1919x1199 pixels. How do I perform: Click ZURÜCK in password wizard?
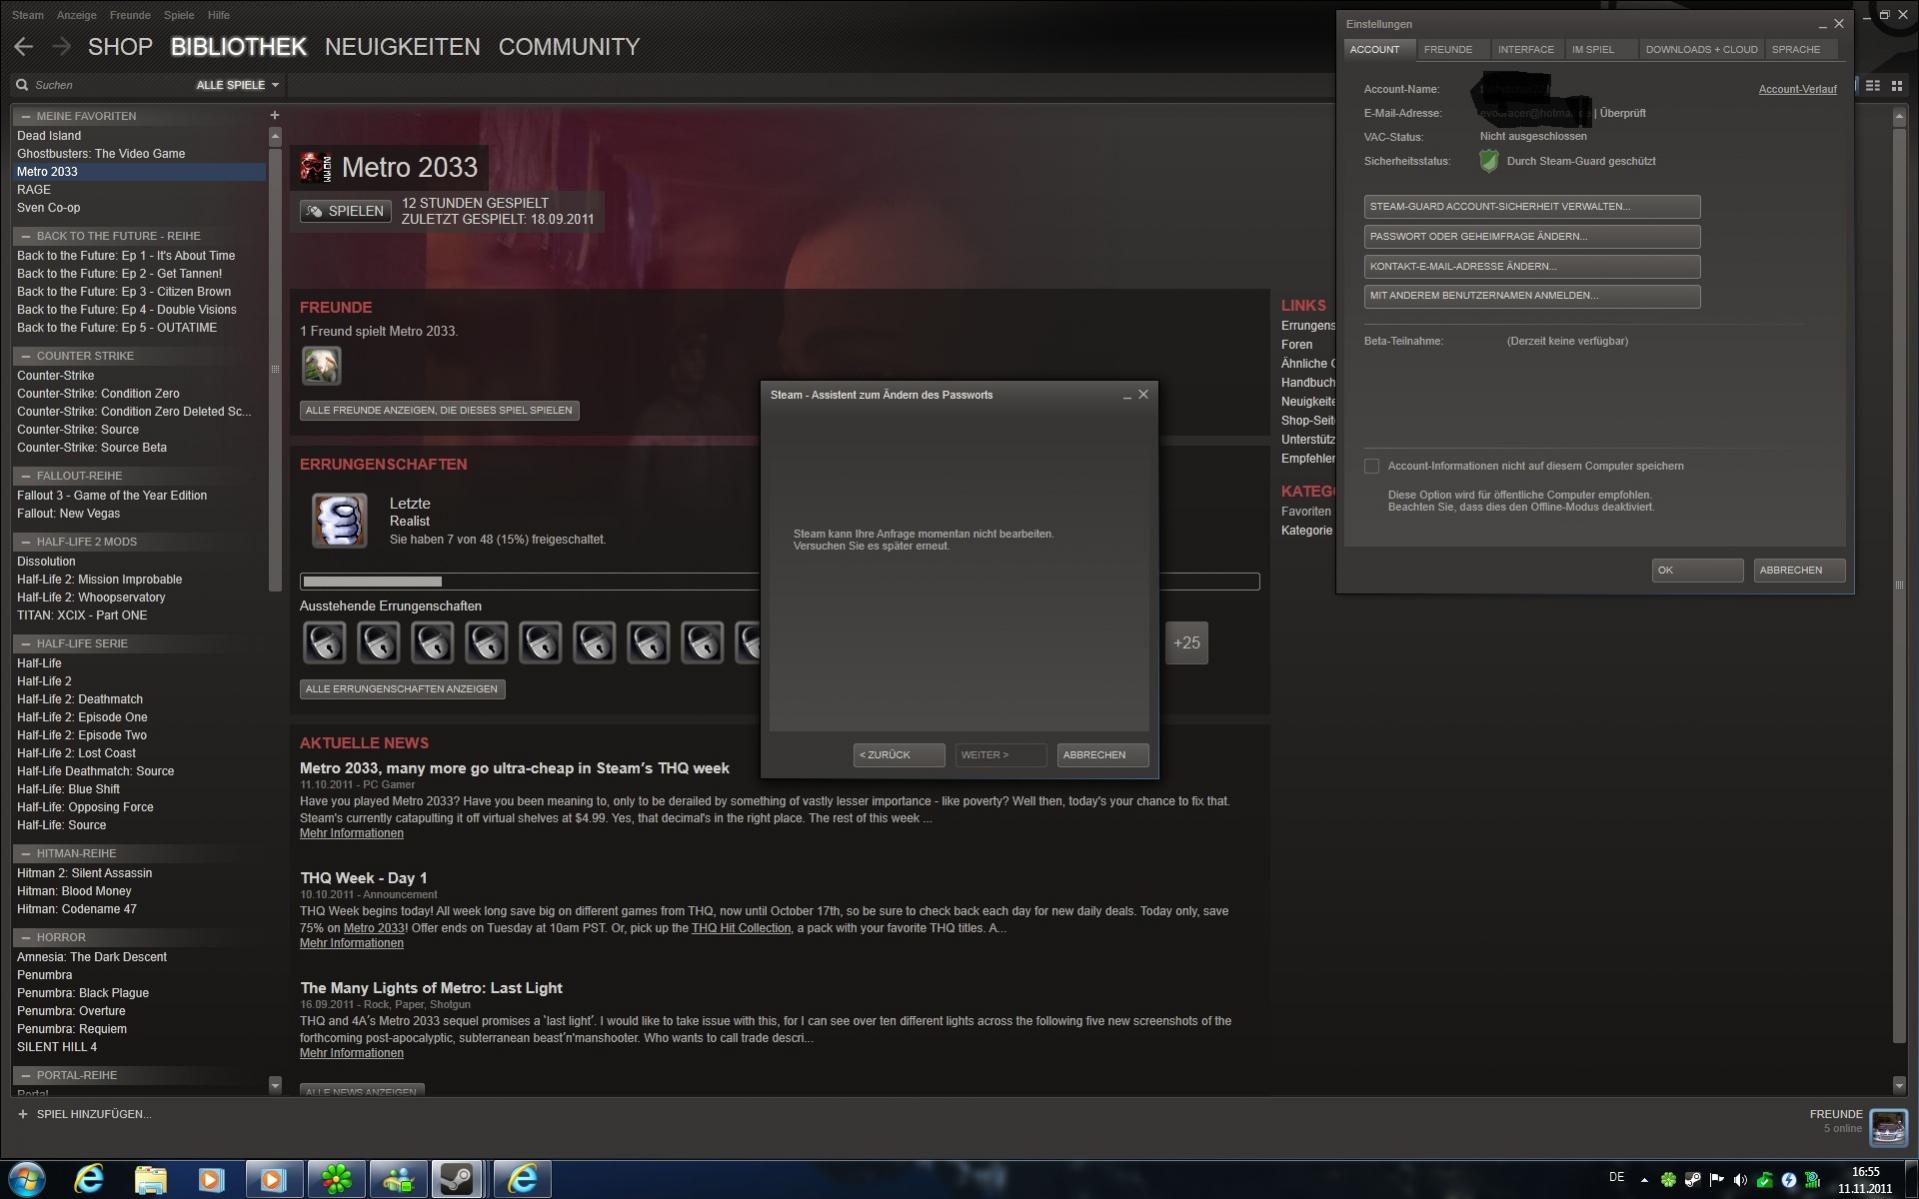click(898, 755)
